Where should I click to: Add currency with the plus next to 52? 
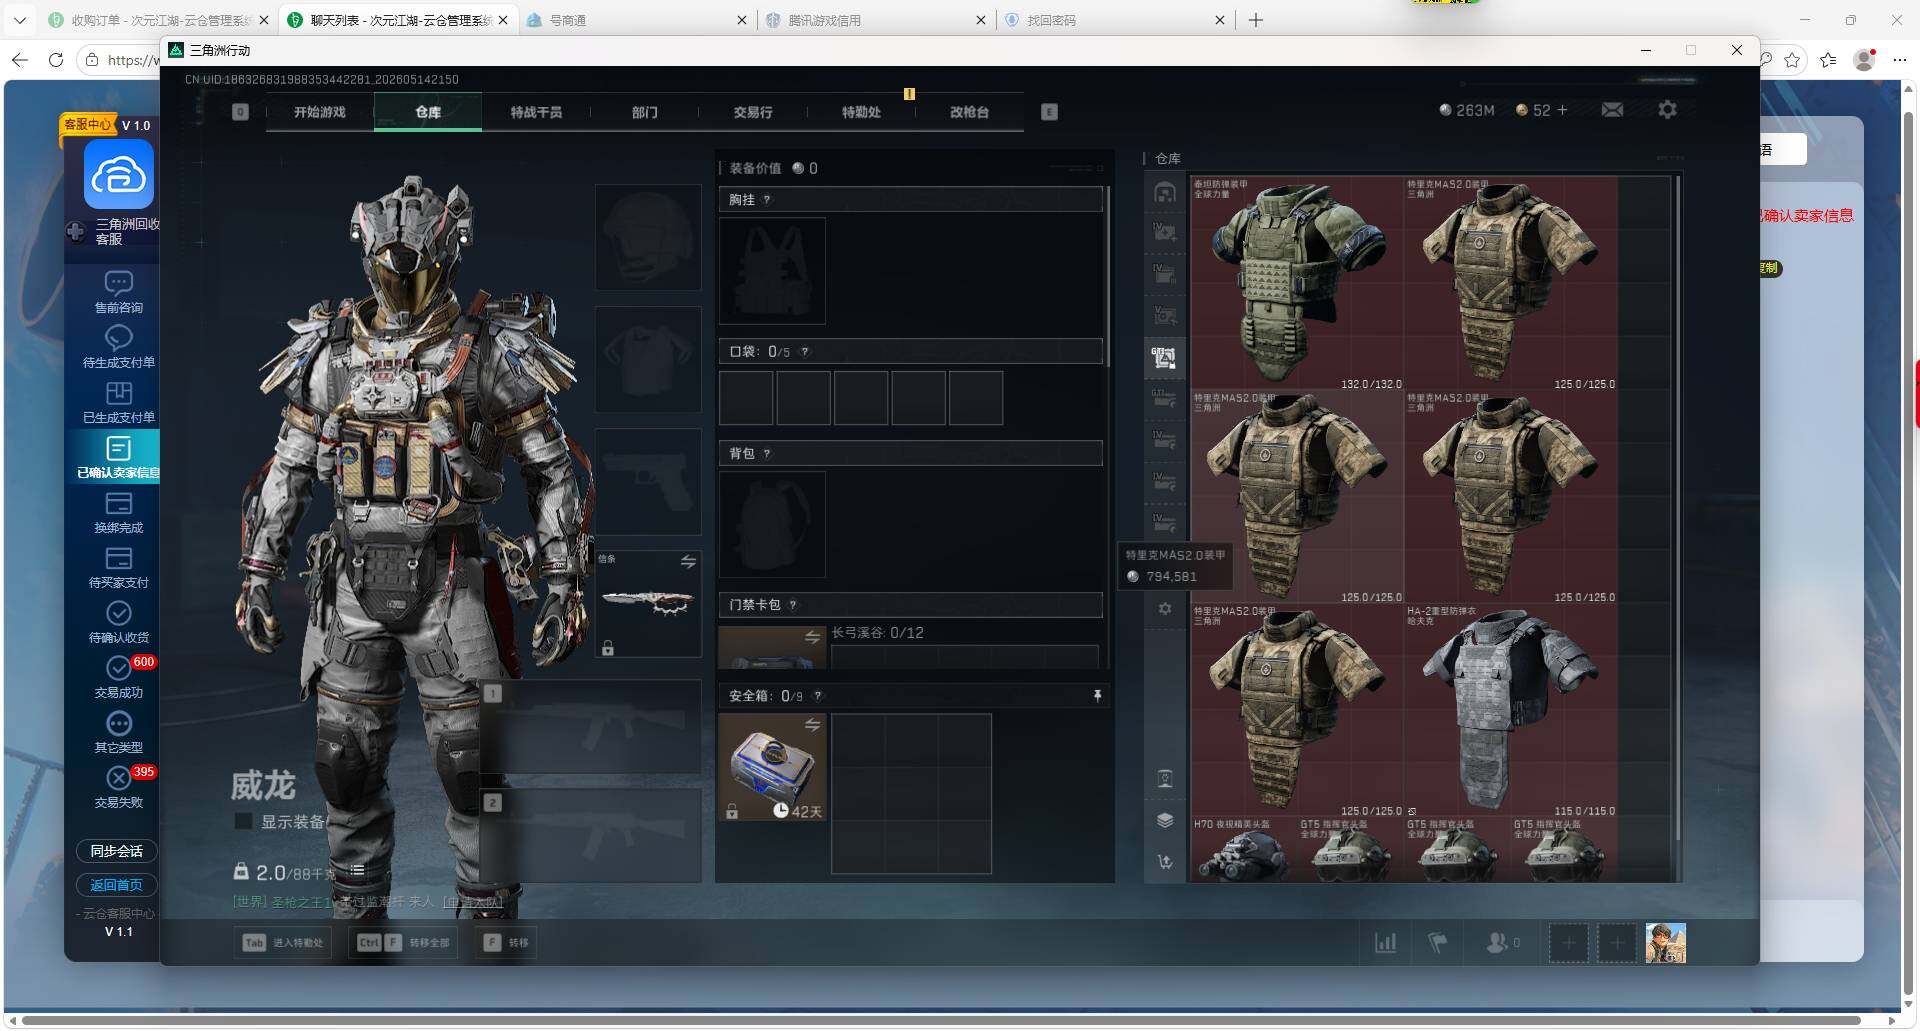[x=1562, y=110]
